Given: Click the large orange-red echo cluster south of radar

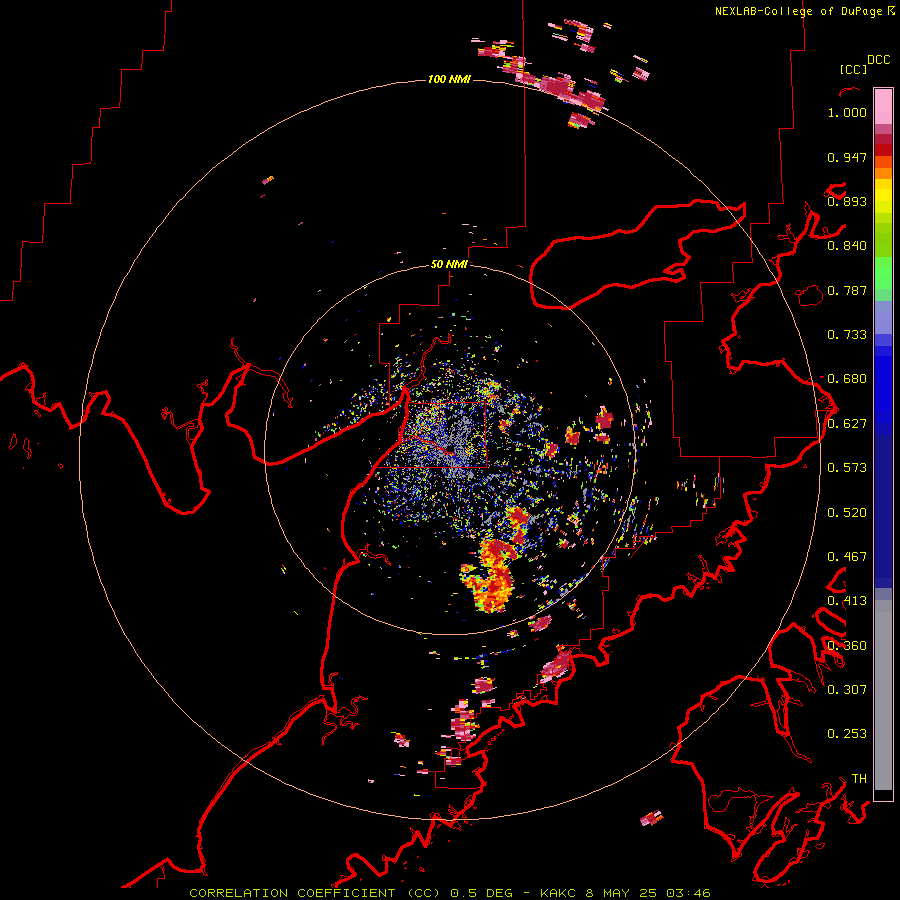Looking at the screenshot, I should click(491, 576).
